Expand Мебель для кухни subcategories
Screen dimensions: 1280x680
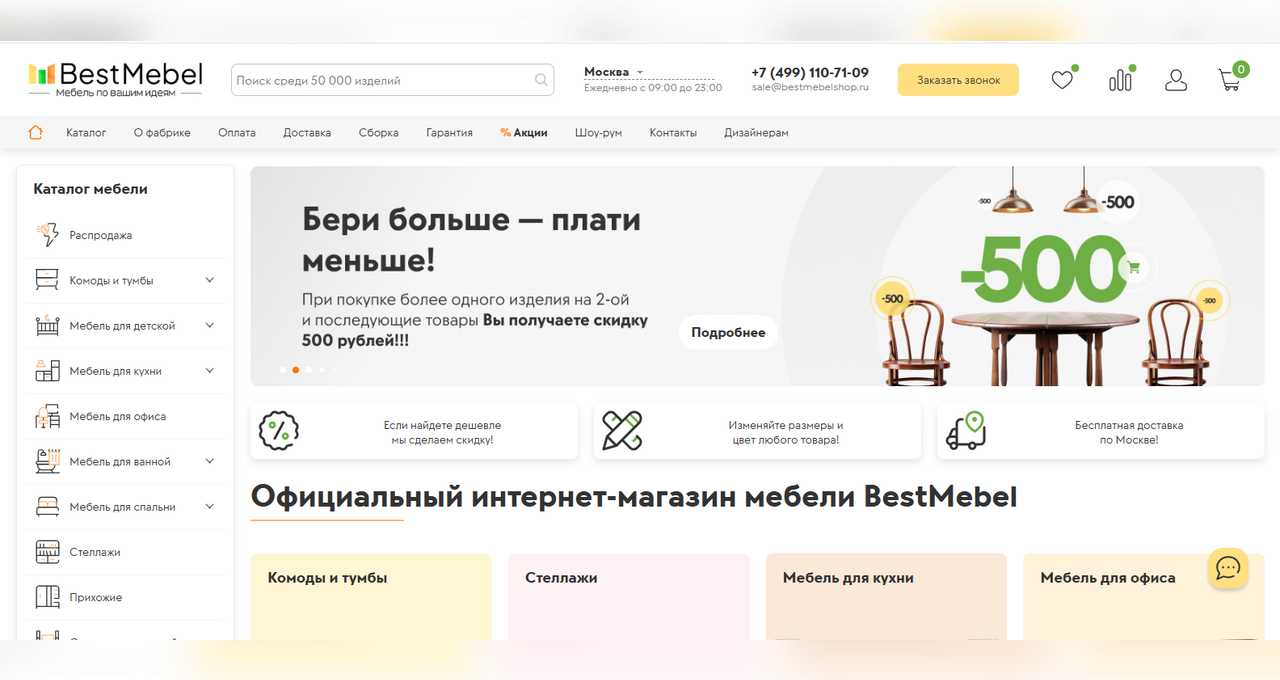coord(210,371)
